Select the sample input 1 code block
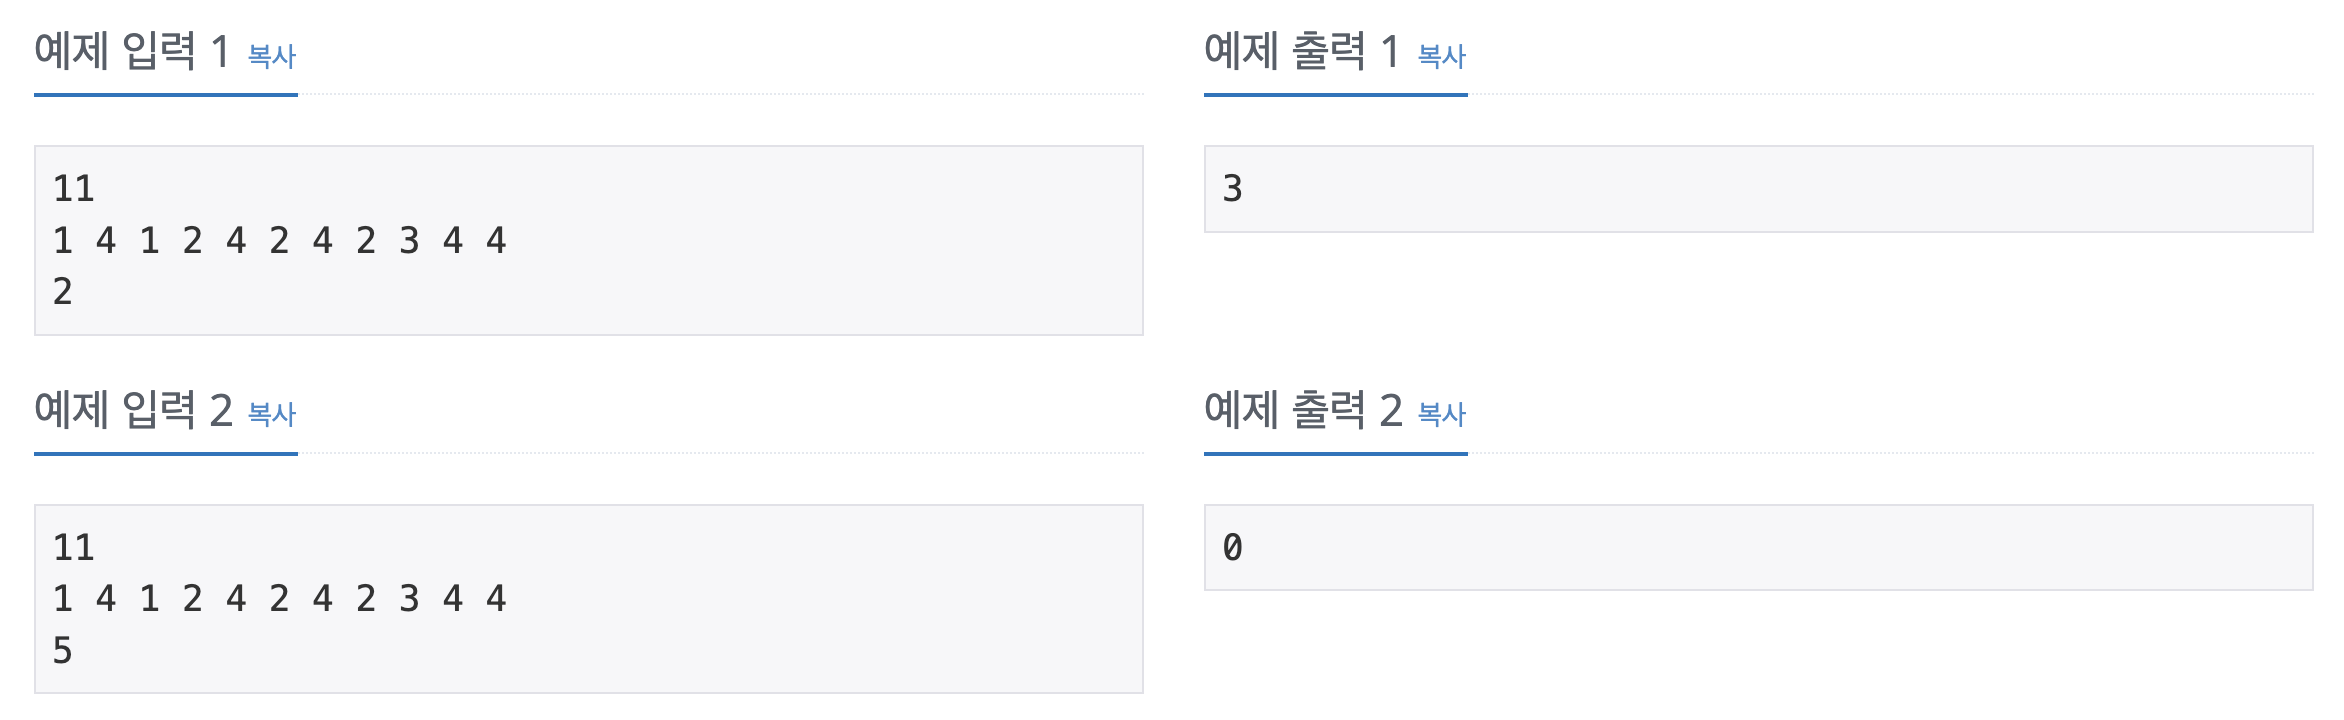 (590, 240)
